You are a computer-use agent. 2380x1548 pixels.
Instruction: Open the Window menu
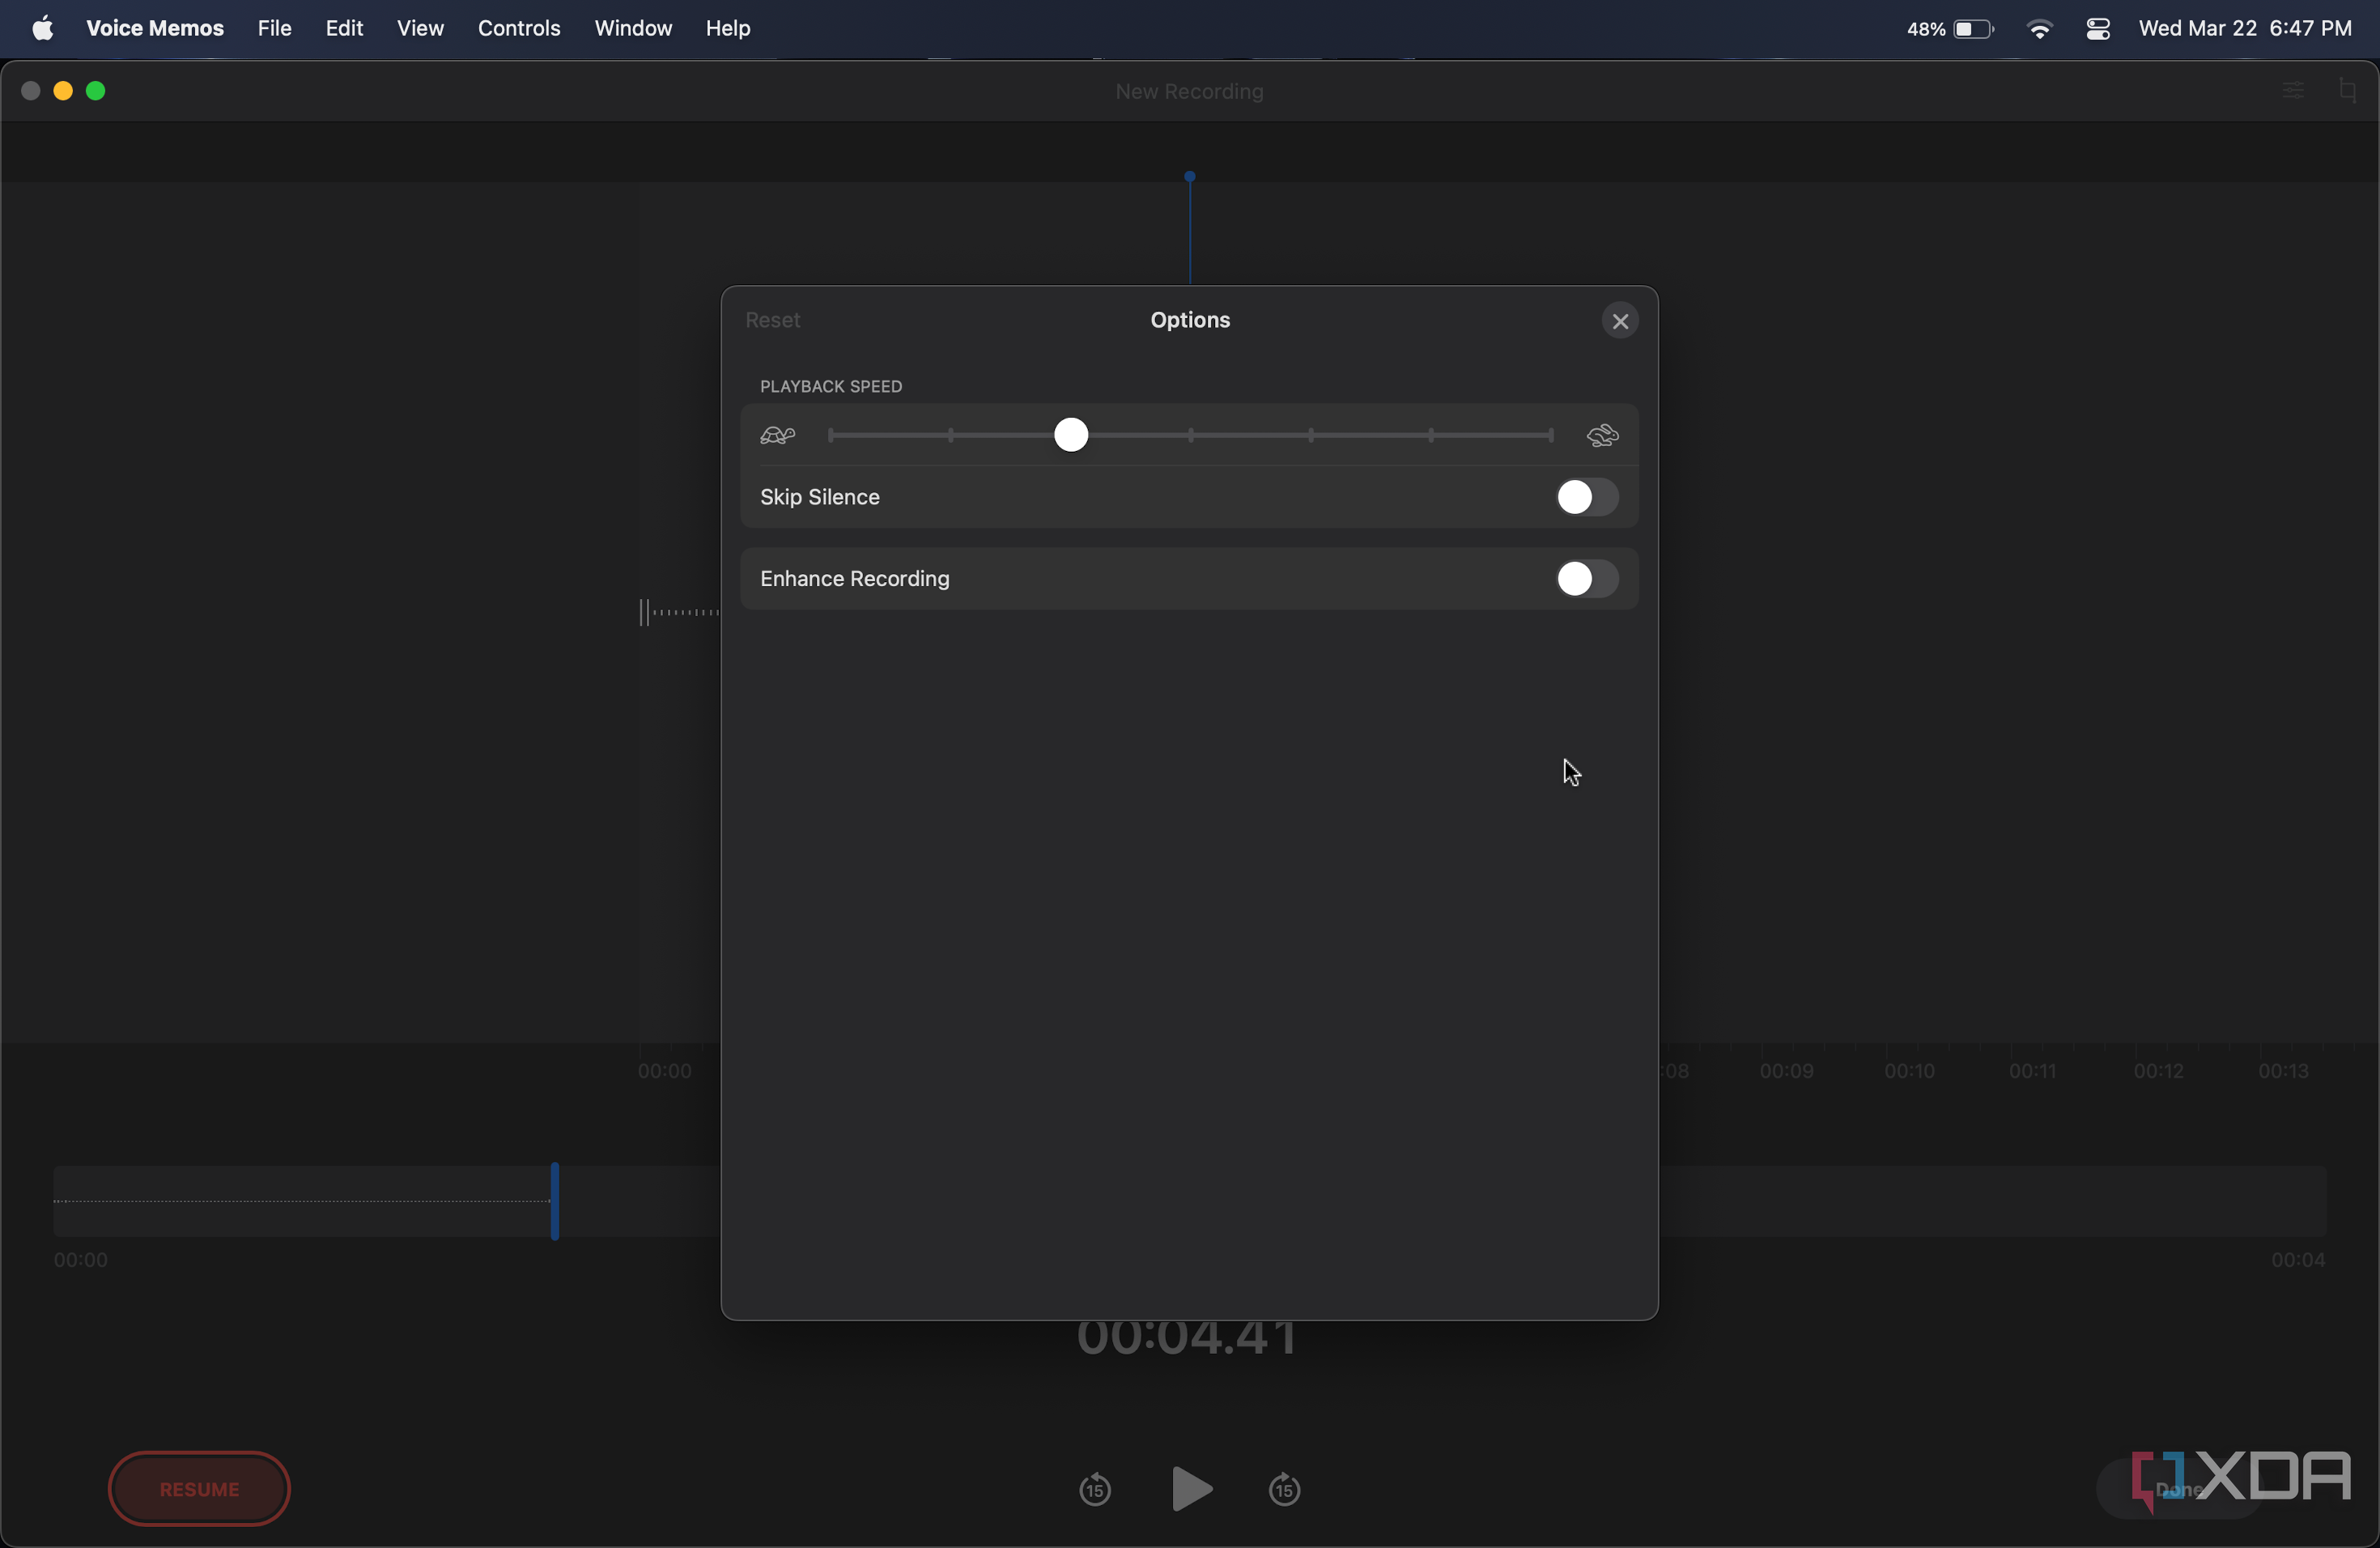click(632, 28)
